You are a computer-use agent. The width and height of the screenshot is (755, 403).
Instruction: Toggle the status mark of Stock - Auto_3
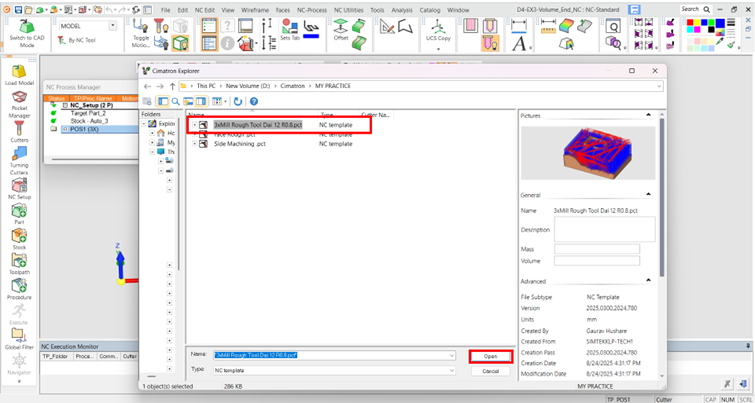(x=54, y=121)
